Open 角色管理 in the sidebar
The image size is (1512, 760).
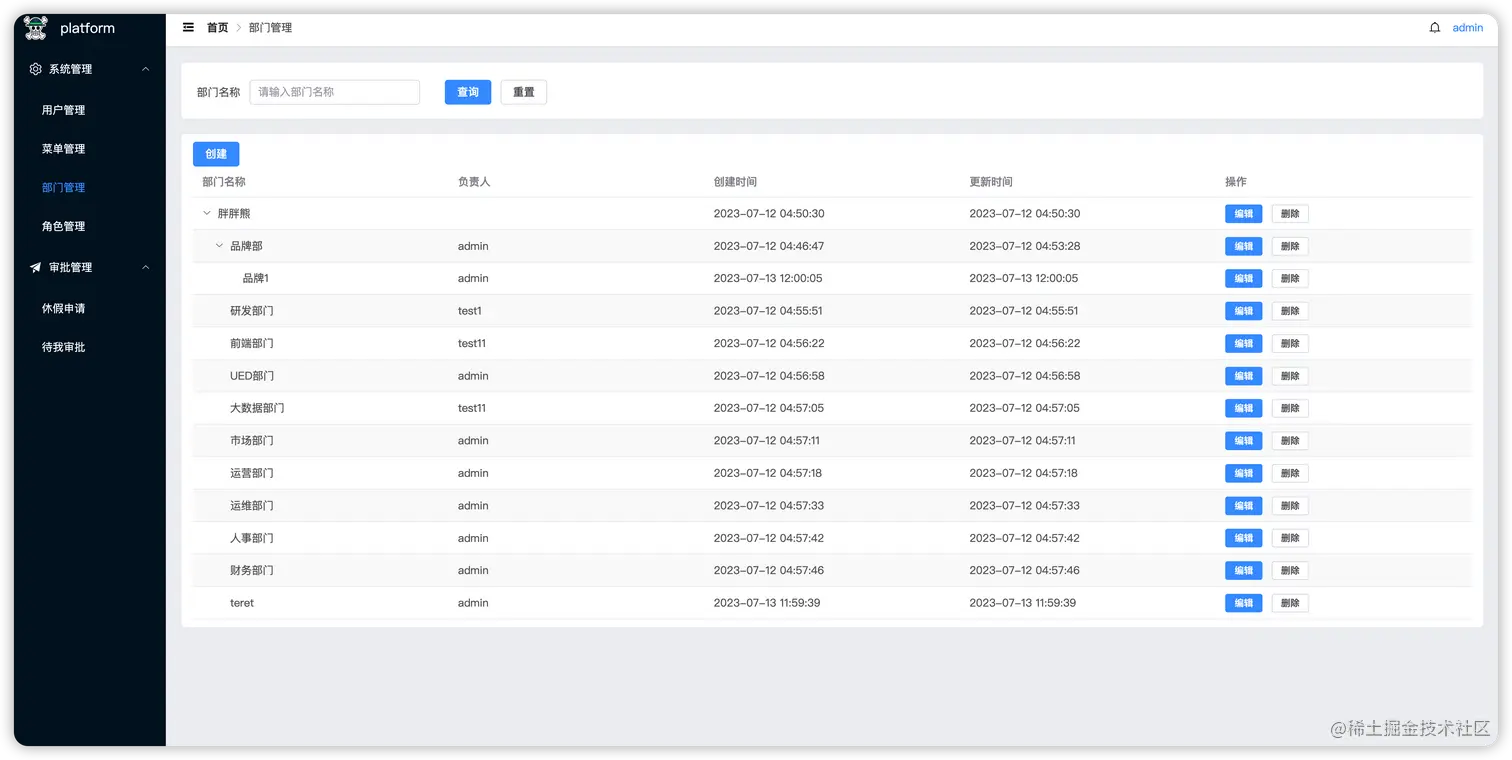(64, 226)
